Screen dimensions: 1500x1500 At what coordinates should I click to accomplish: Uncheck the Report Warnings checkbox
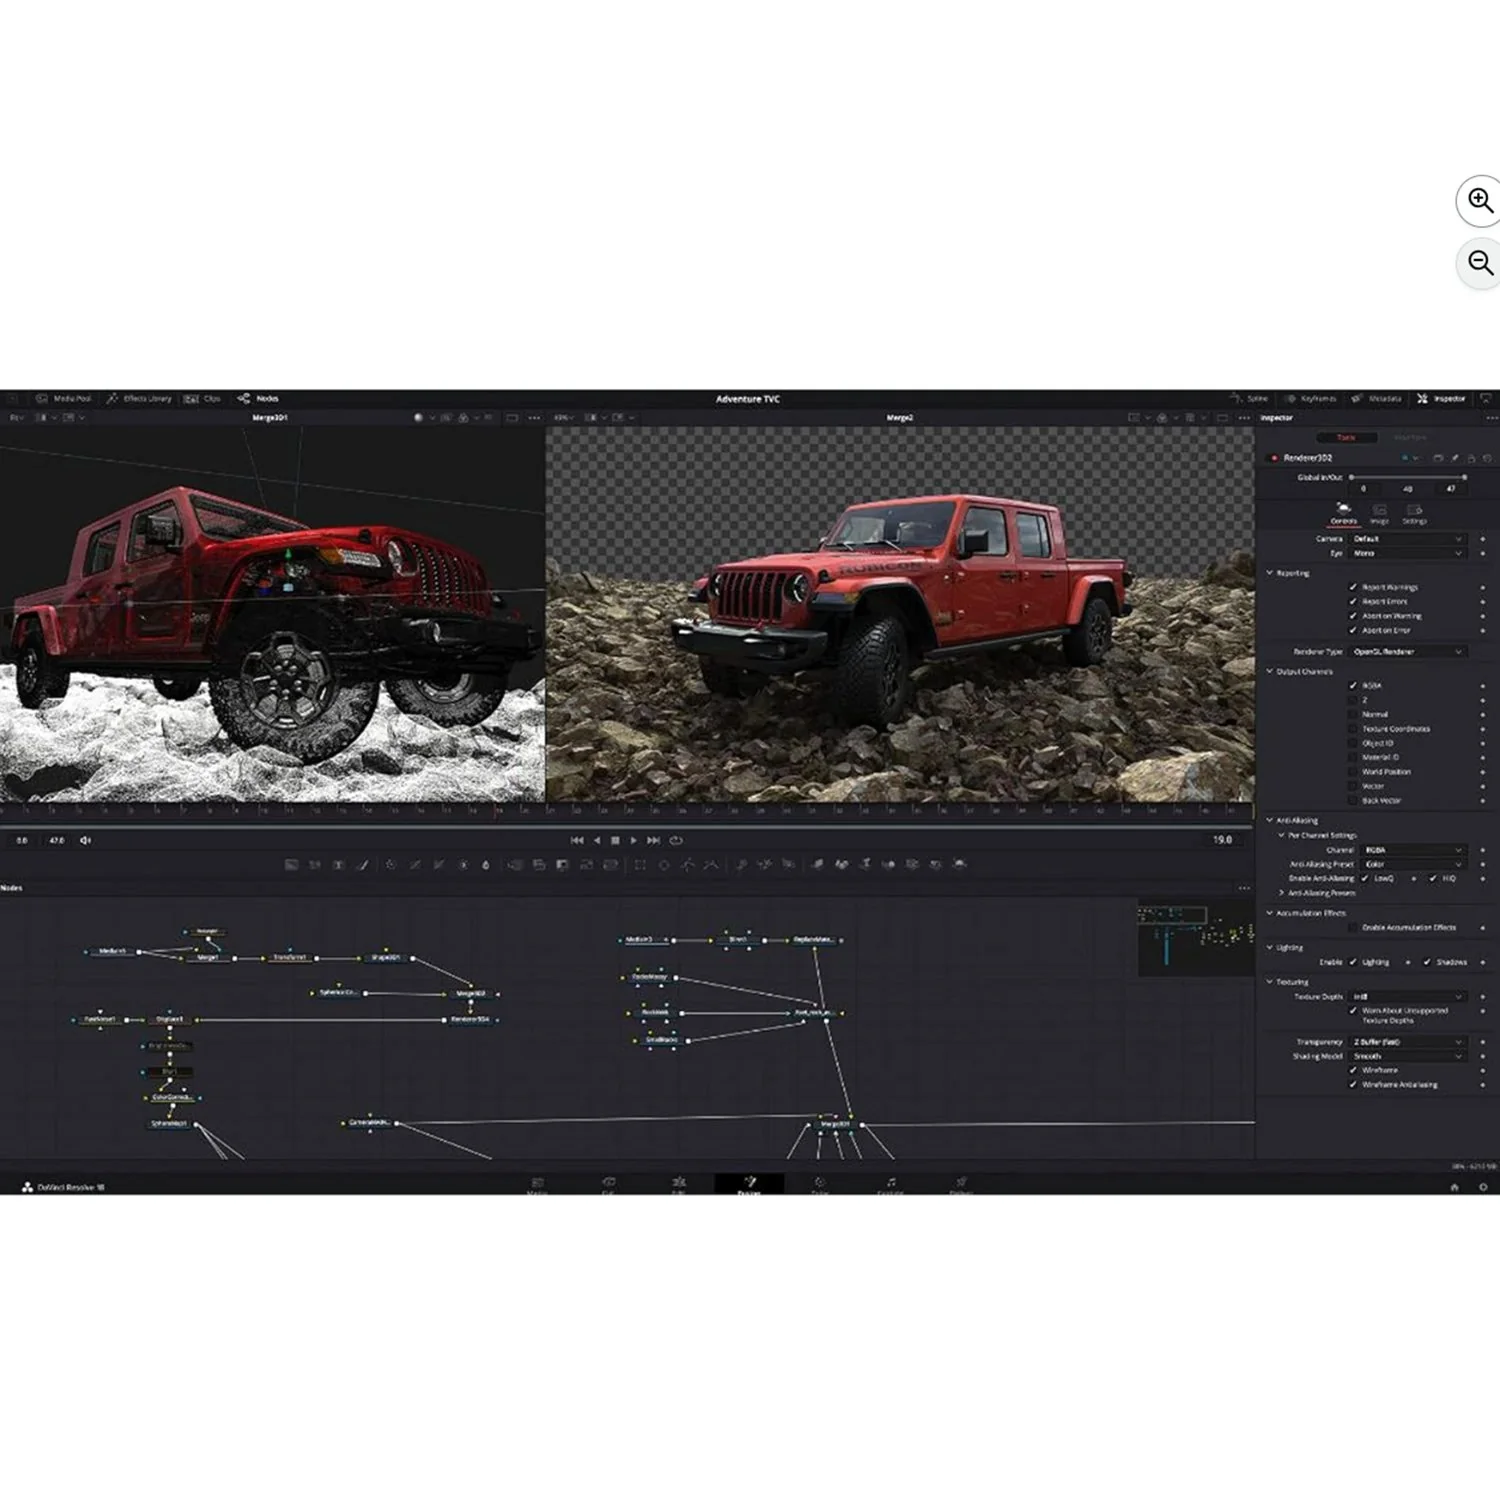click(x=1353, y=587)
